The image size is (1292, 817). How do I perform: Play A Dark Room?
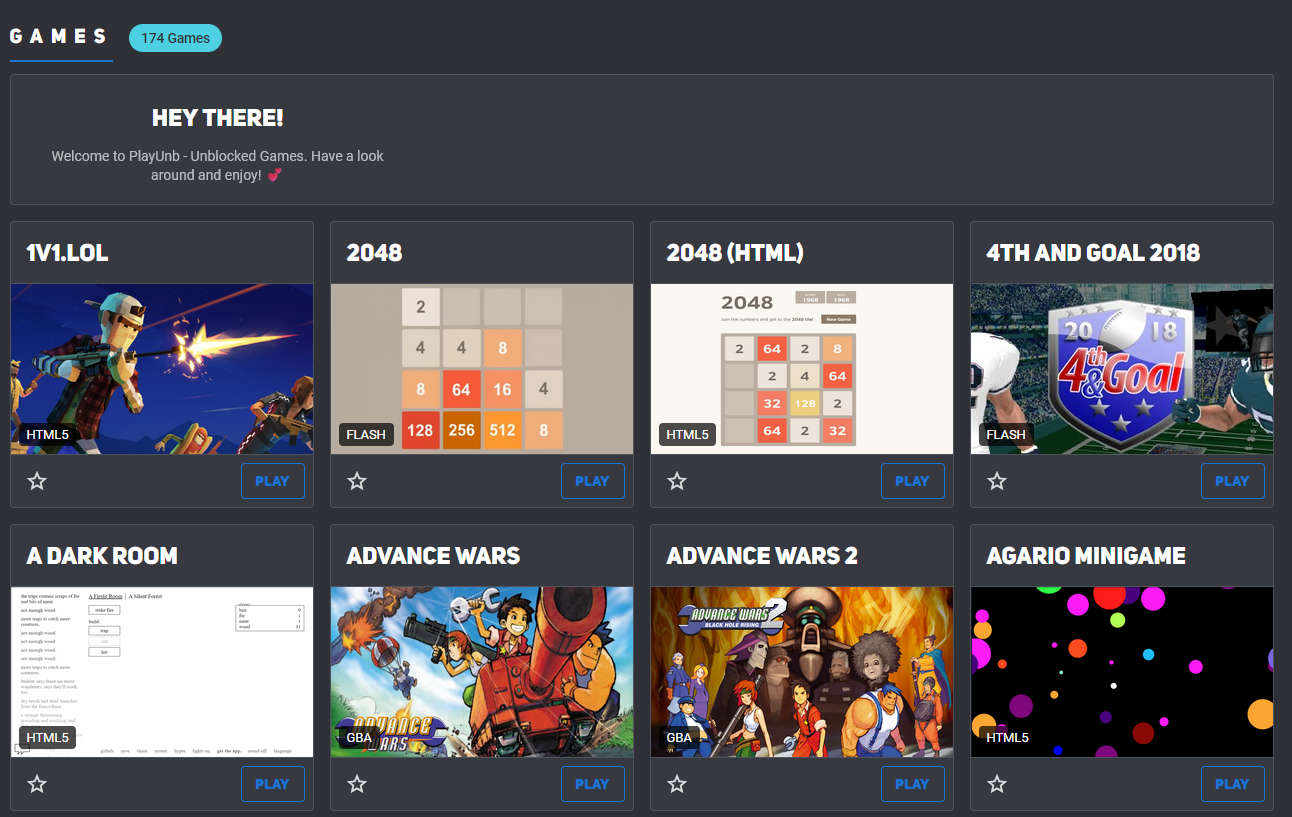[272, 784]
